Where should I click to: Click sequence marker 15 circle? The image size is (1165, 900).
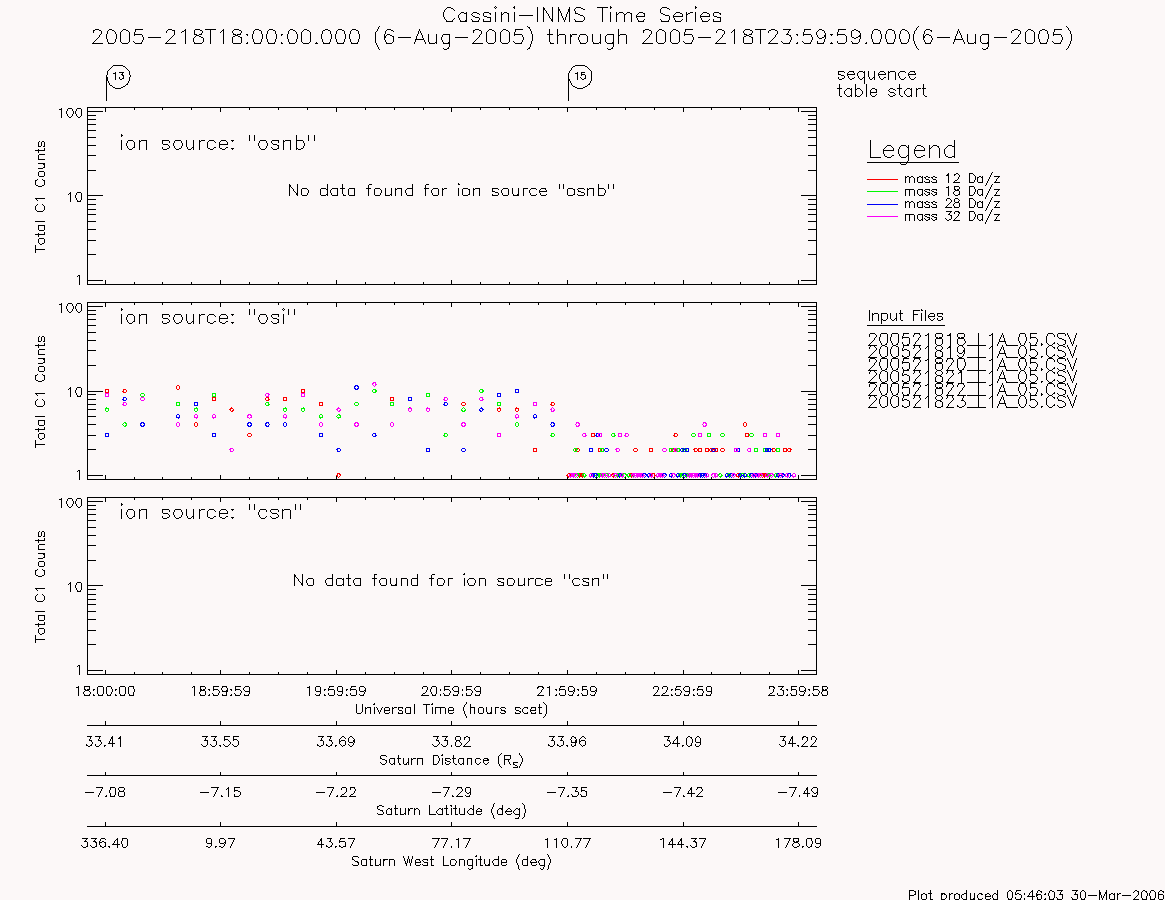[580, 77]
